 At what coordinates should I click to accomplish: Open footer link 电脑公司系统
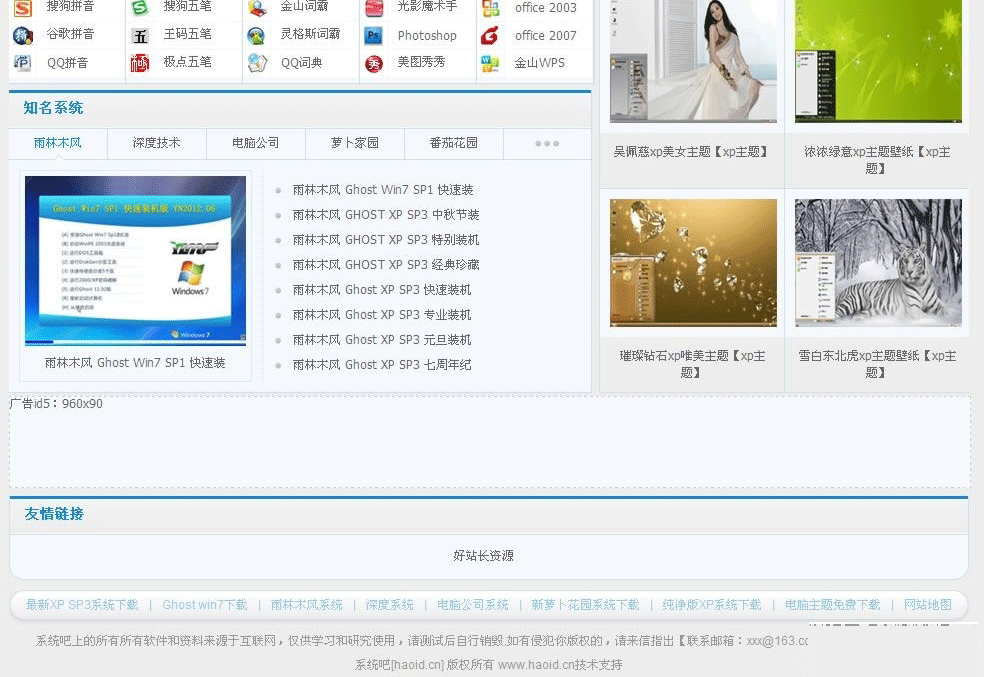[x=473, y=605]
